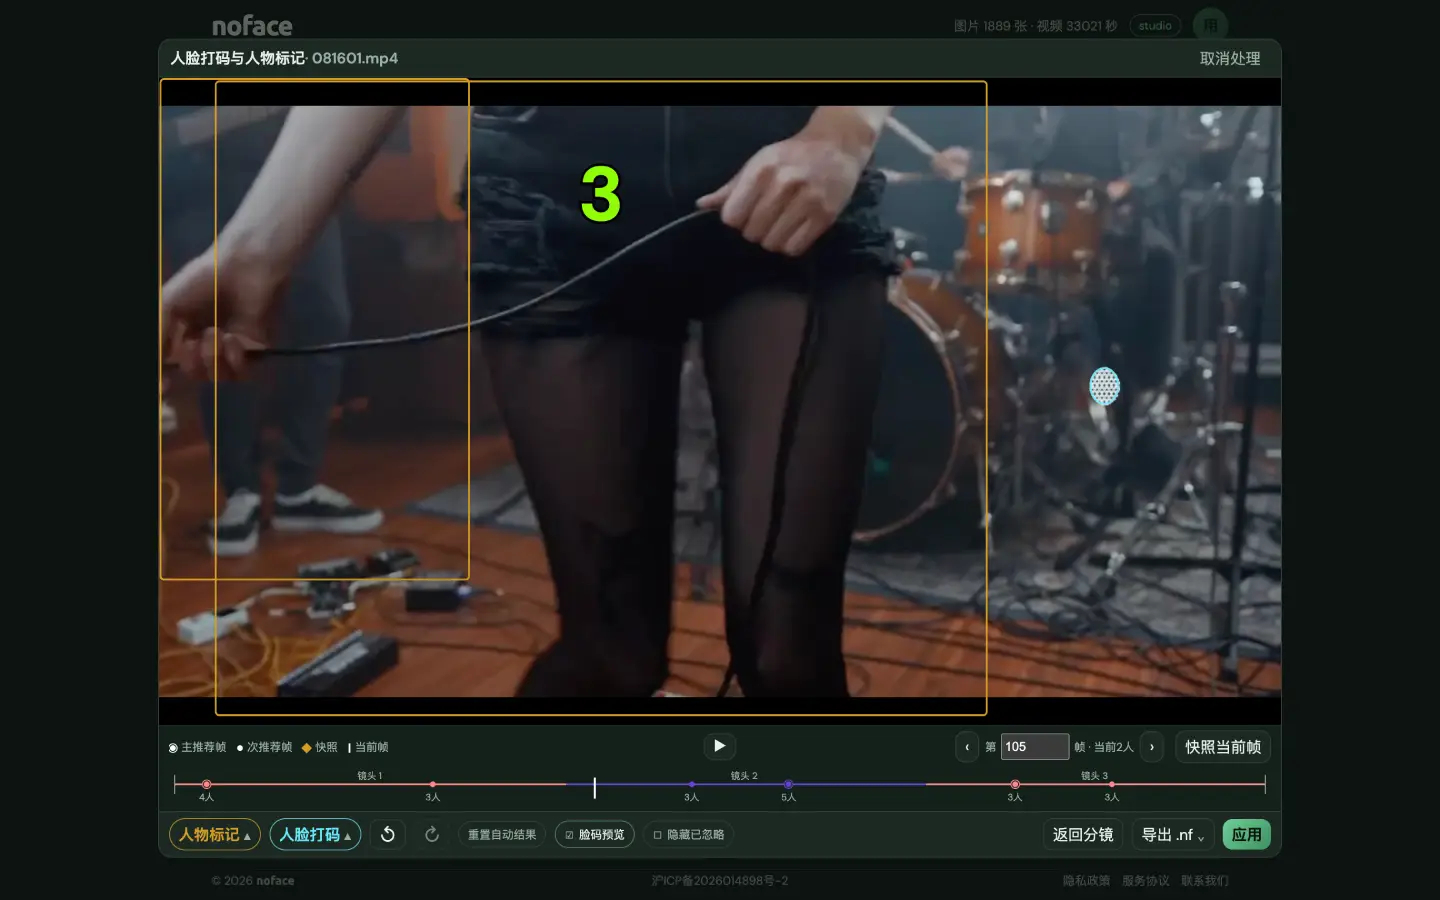Toggle the 隐藏已忽略 checkbox
1440x900 pixels.
coord(689,834)
